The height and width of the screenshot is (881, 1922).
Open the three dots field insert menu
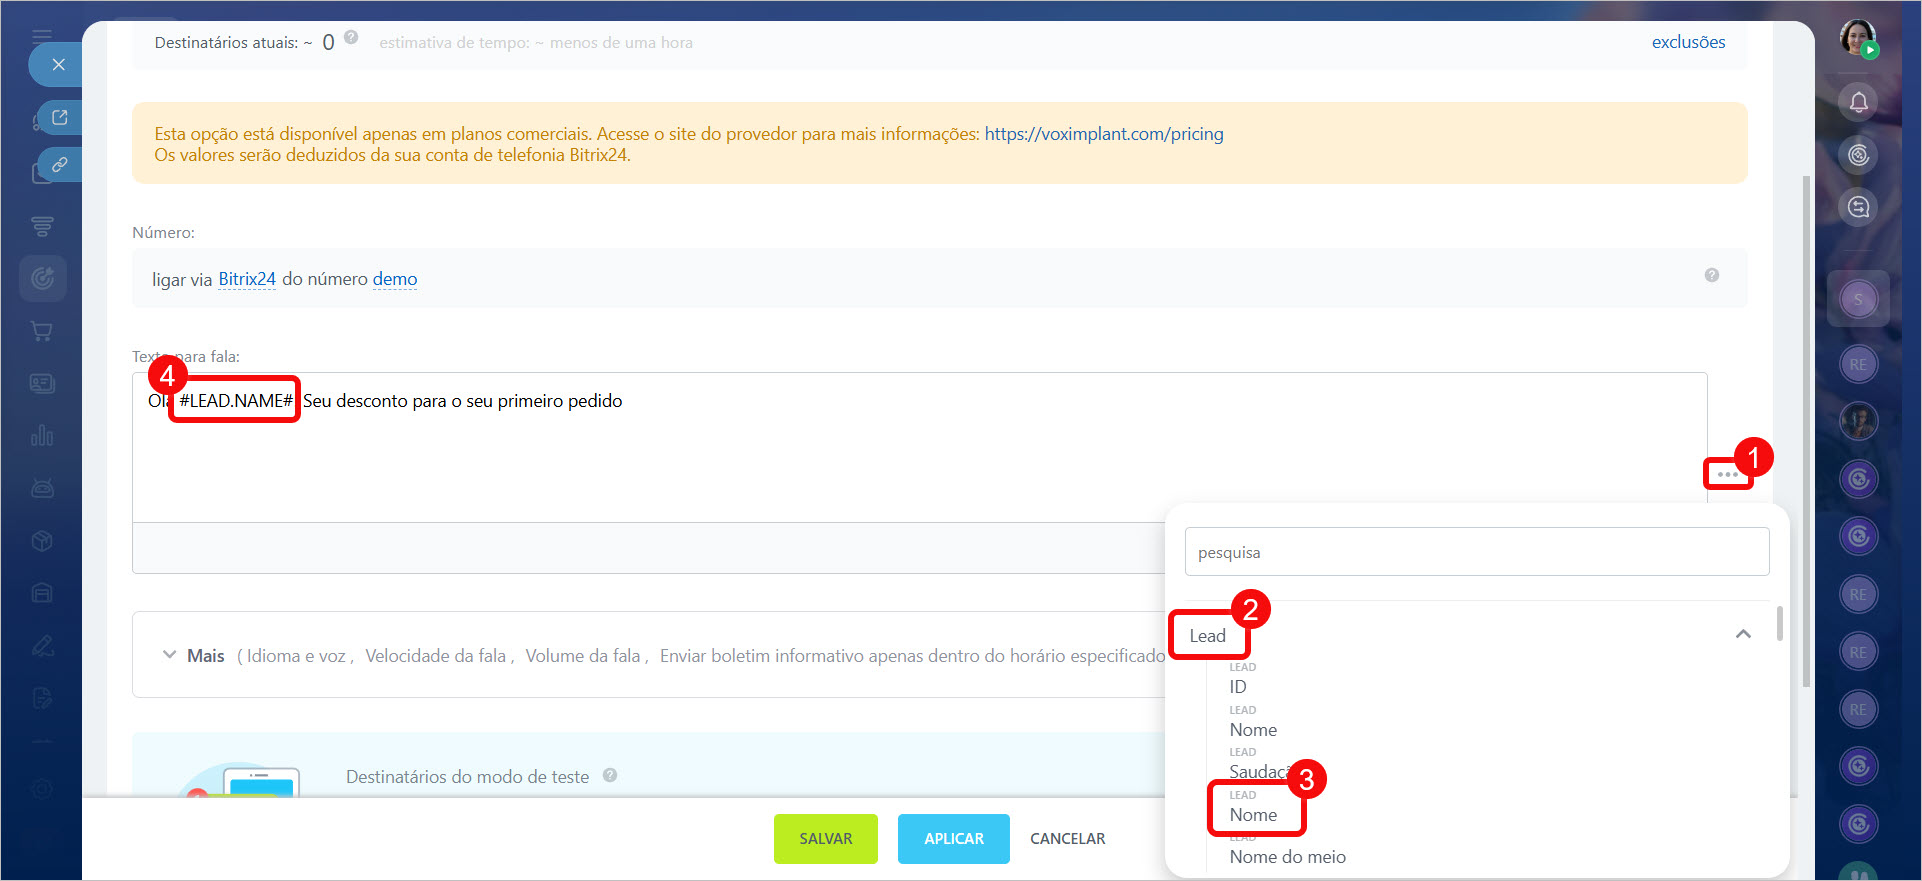click(x=1727, y=474)
